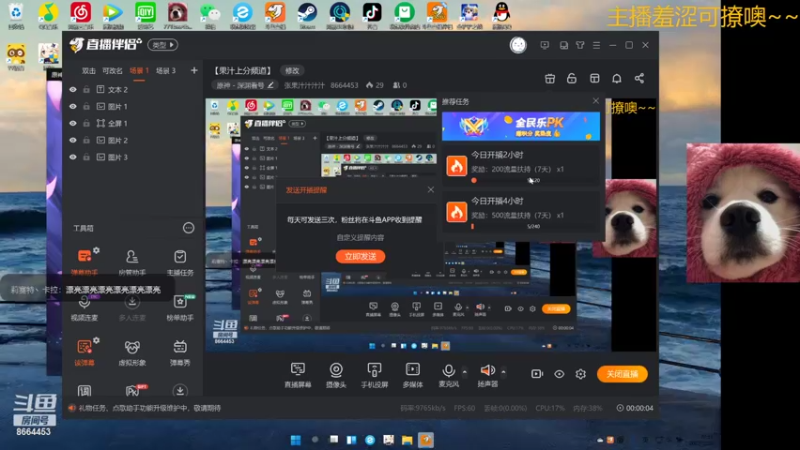Screen dimensions: 800x450
Task: Toggle the preview eye icon in bottom bar
Action: pyautogui.click(x=559, y=374)
